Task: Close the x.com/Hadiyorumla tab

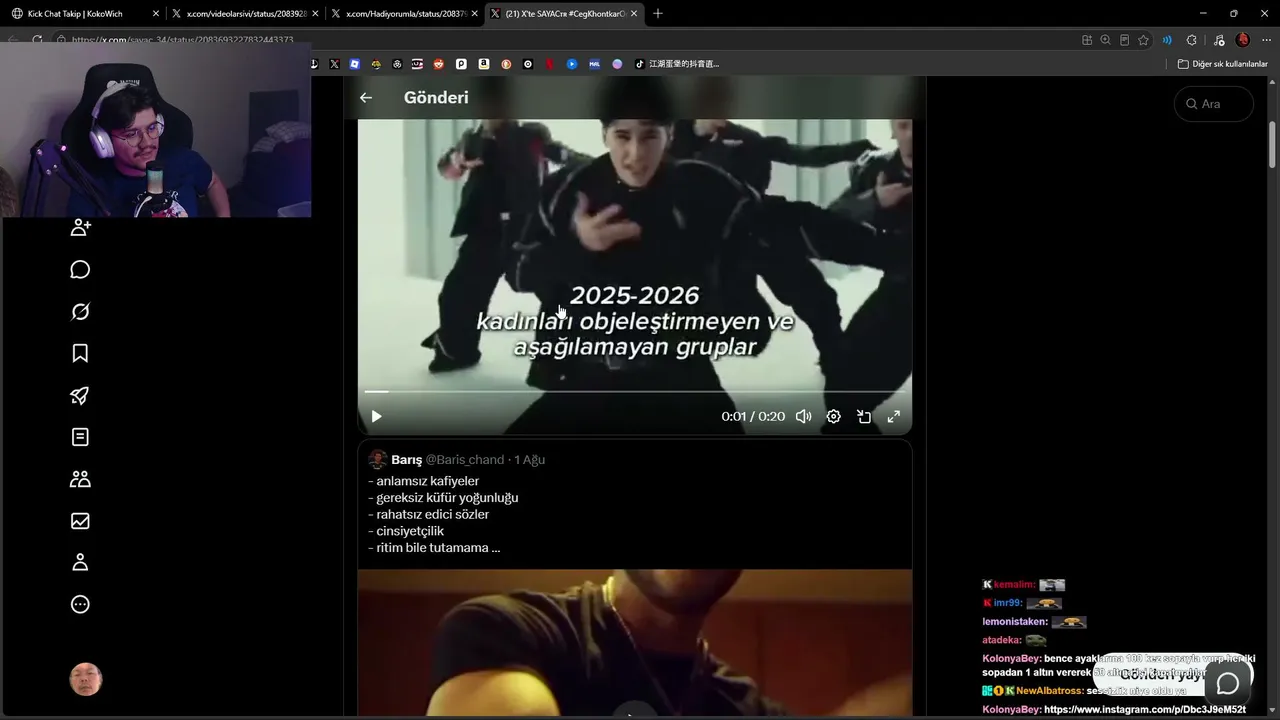Action: point(475,14)
